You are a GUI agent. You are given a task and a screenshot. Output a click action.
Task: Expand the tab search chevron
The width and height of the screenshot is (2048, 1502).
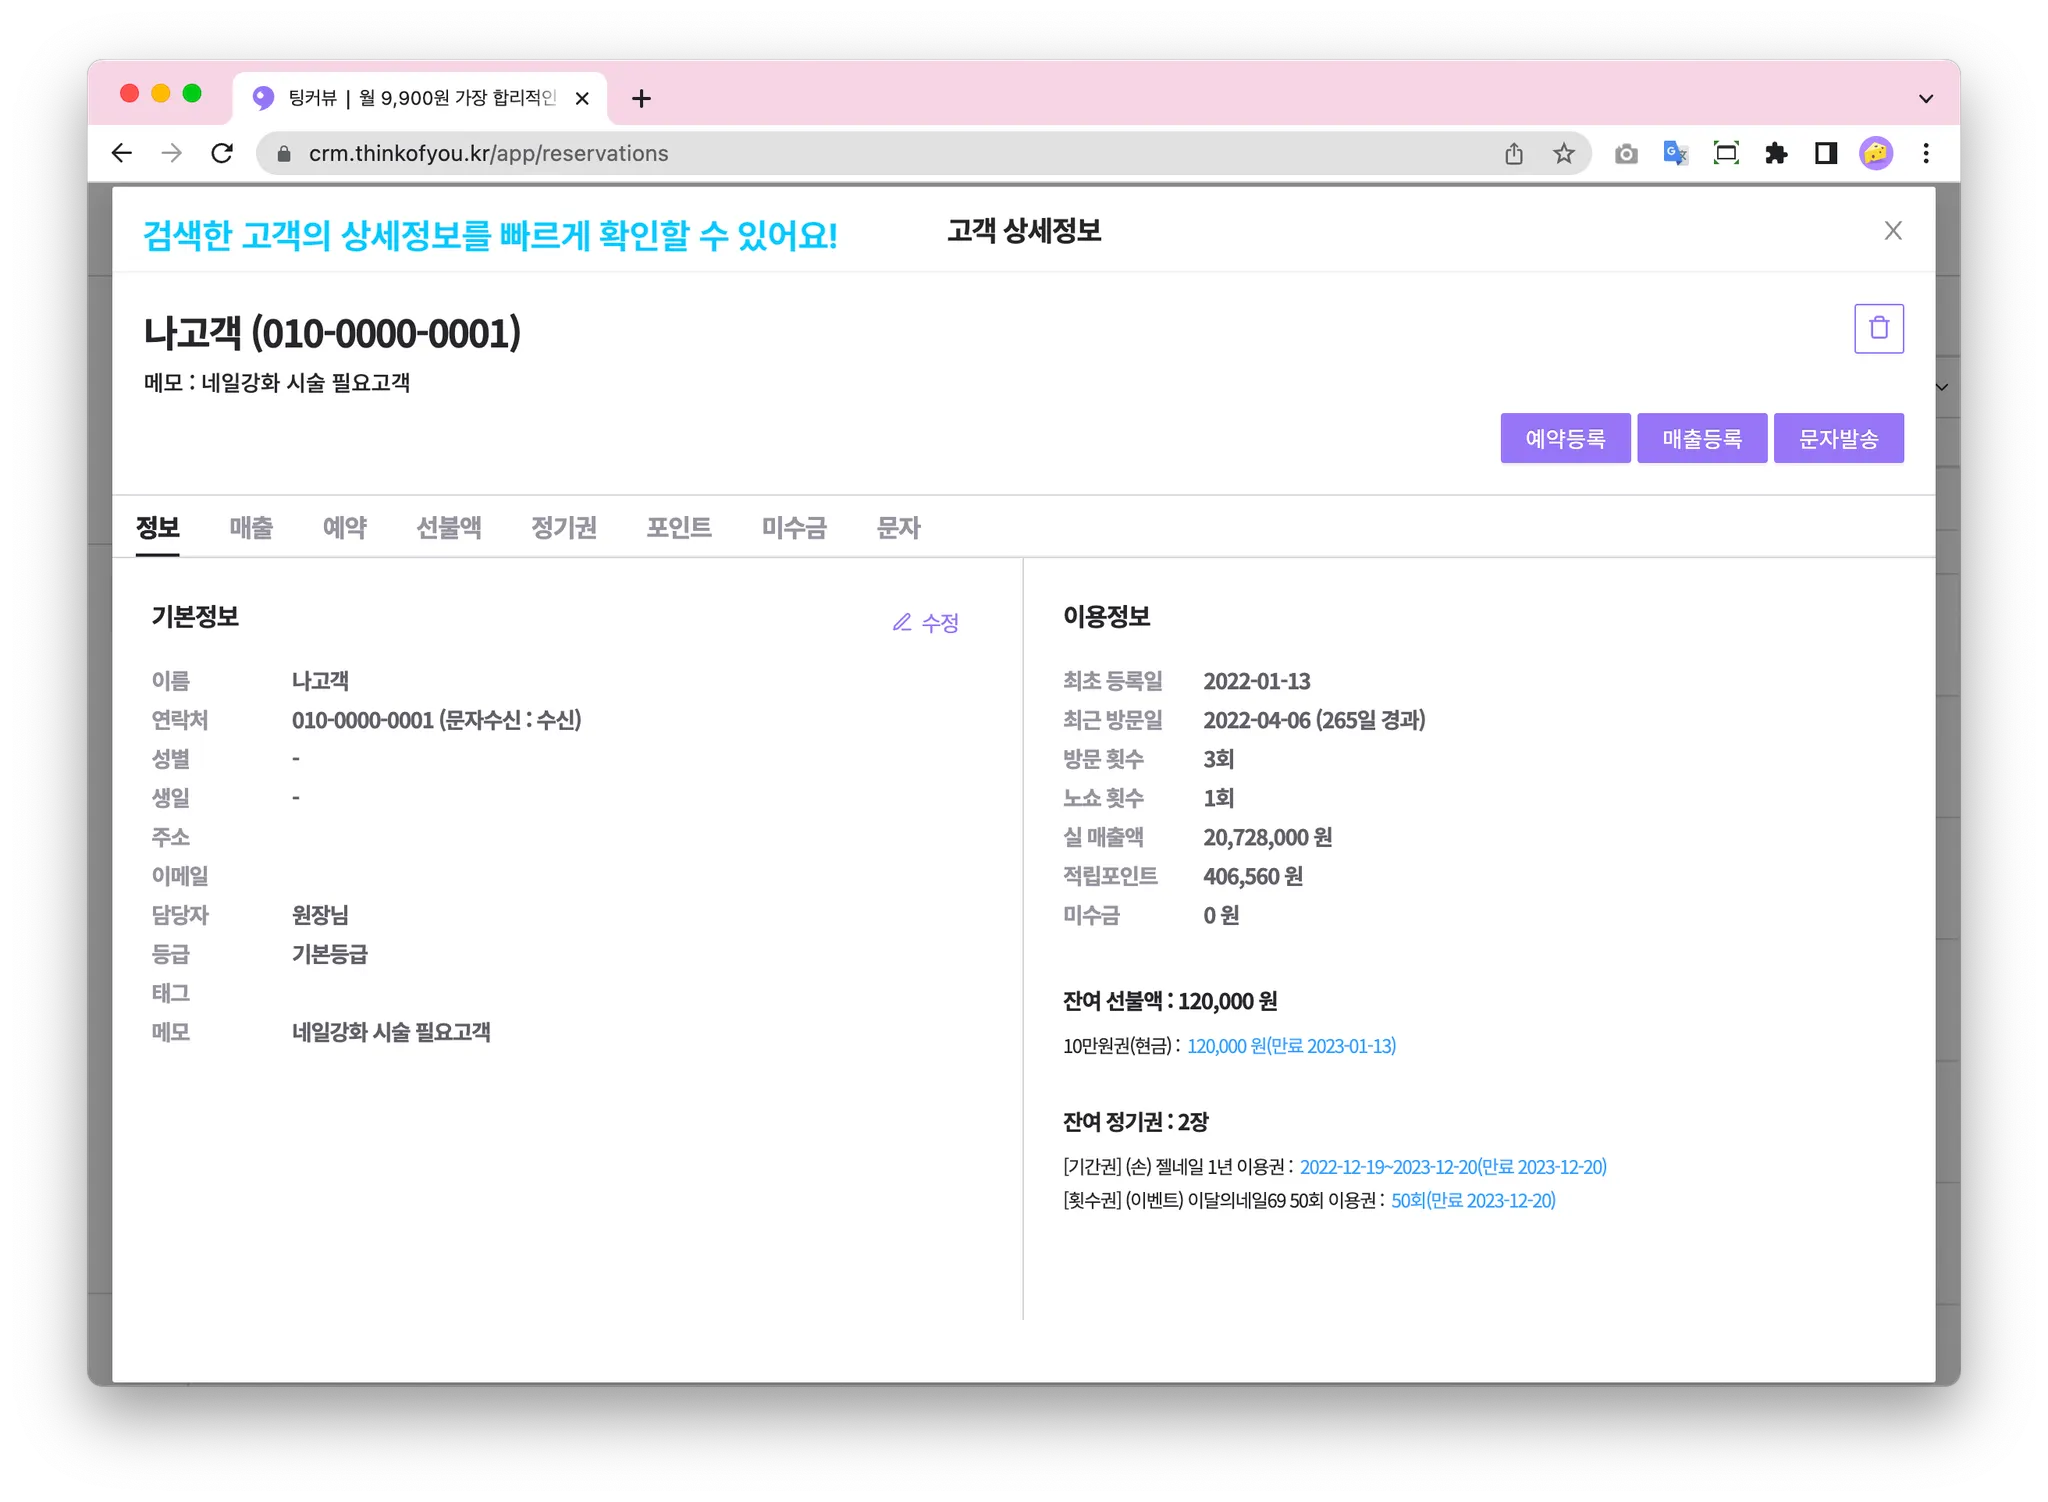(1926, 99)
